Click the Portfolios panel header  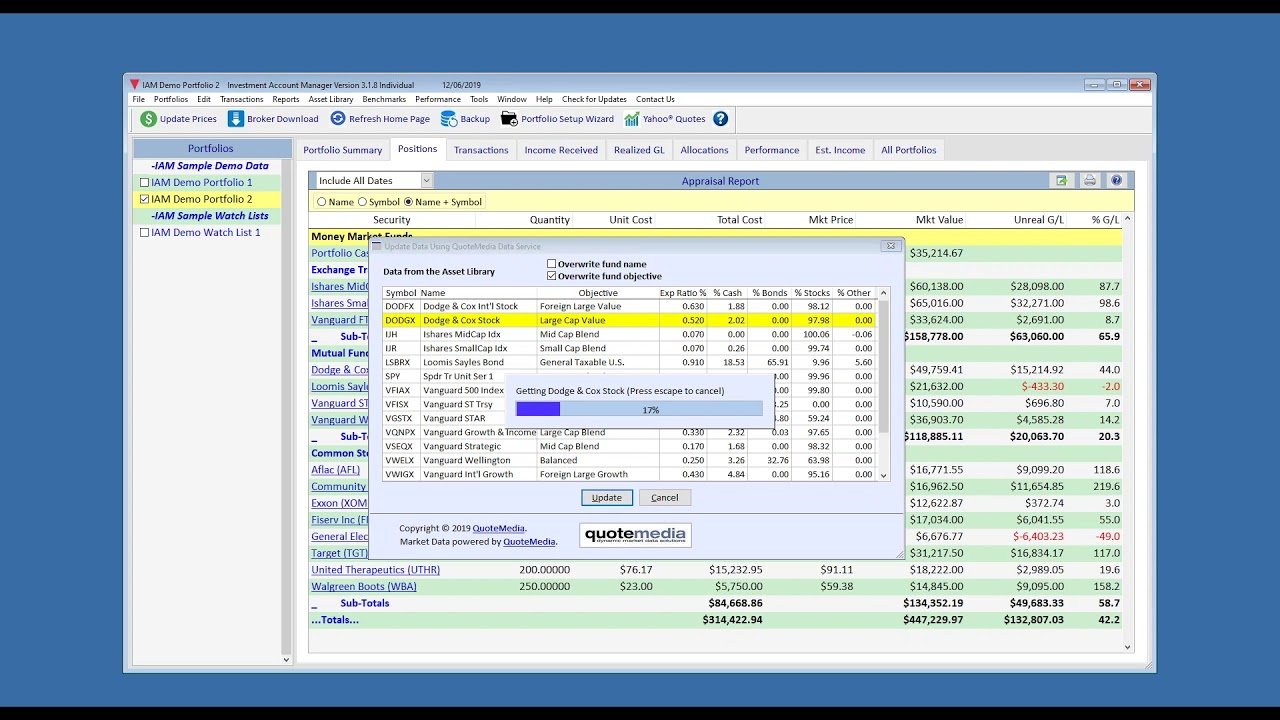tap(210, 148)
